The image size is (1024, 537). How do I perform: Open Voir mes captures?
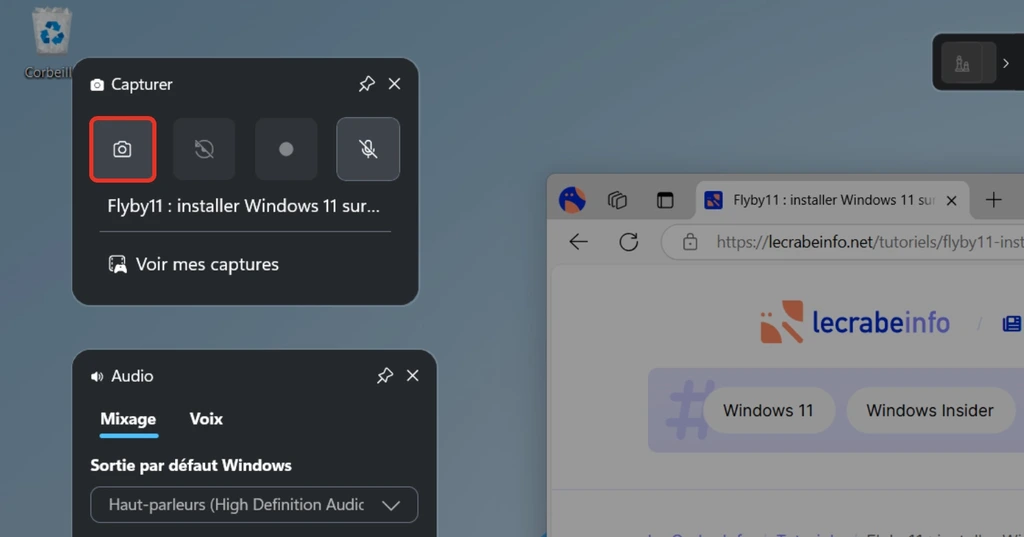(193, 264)
